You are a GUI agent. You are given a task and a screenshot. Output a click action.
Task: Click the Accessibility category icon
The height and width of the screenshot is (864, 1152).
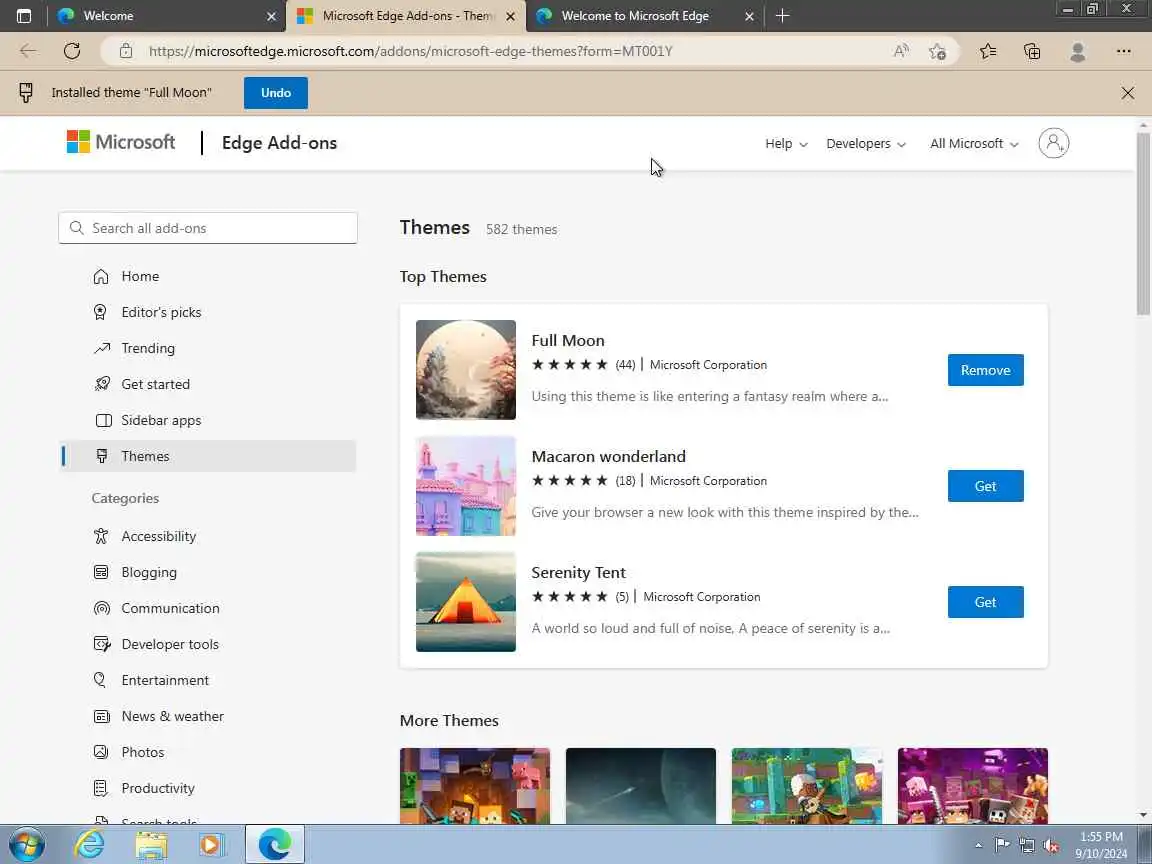(101, 536)
